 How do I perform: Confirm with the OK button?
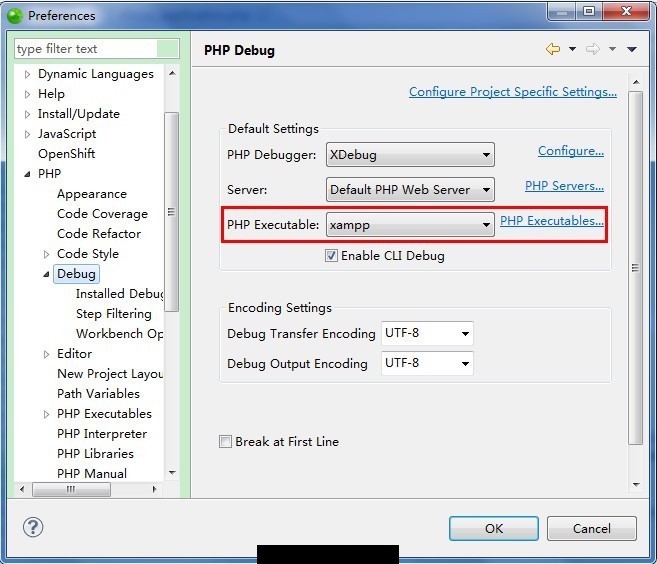pyautogui.click(x=494, y=528)
